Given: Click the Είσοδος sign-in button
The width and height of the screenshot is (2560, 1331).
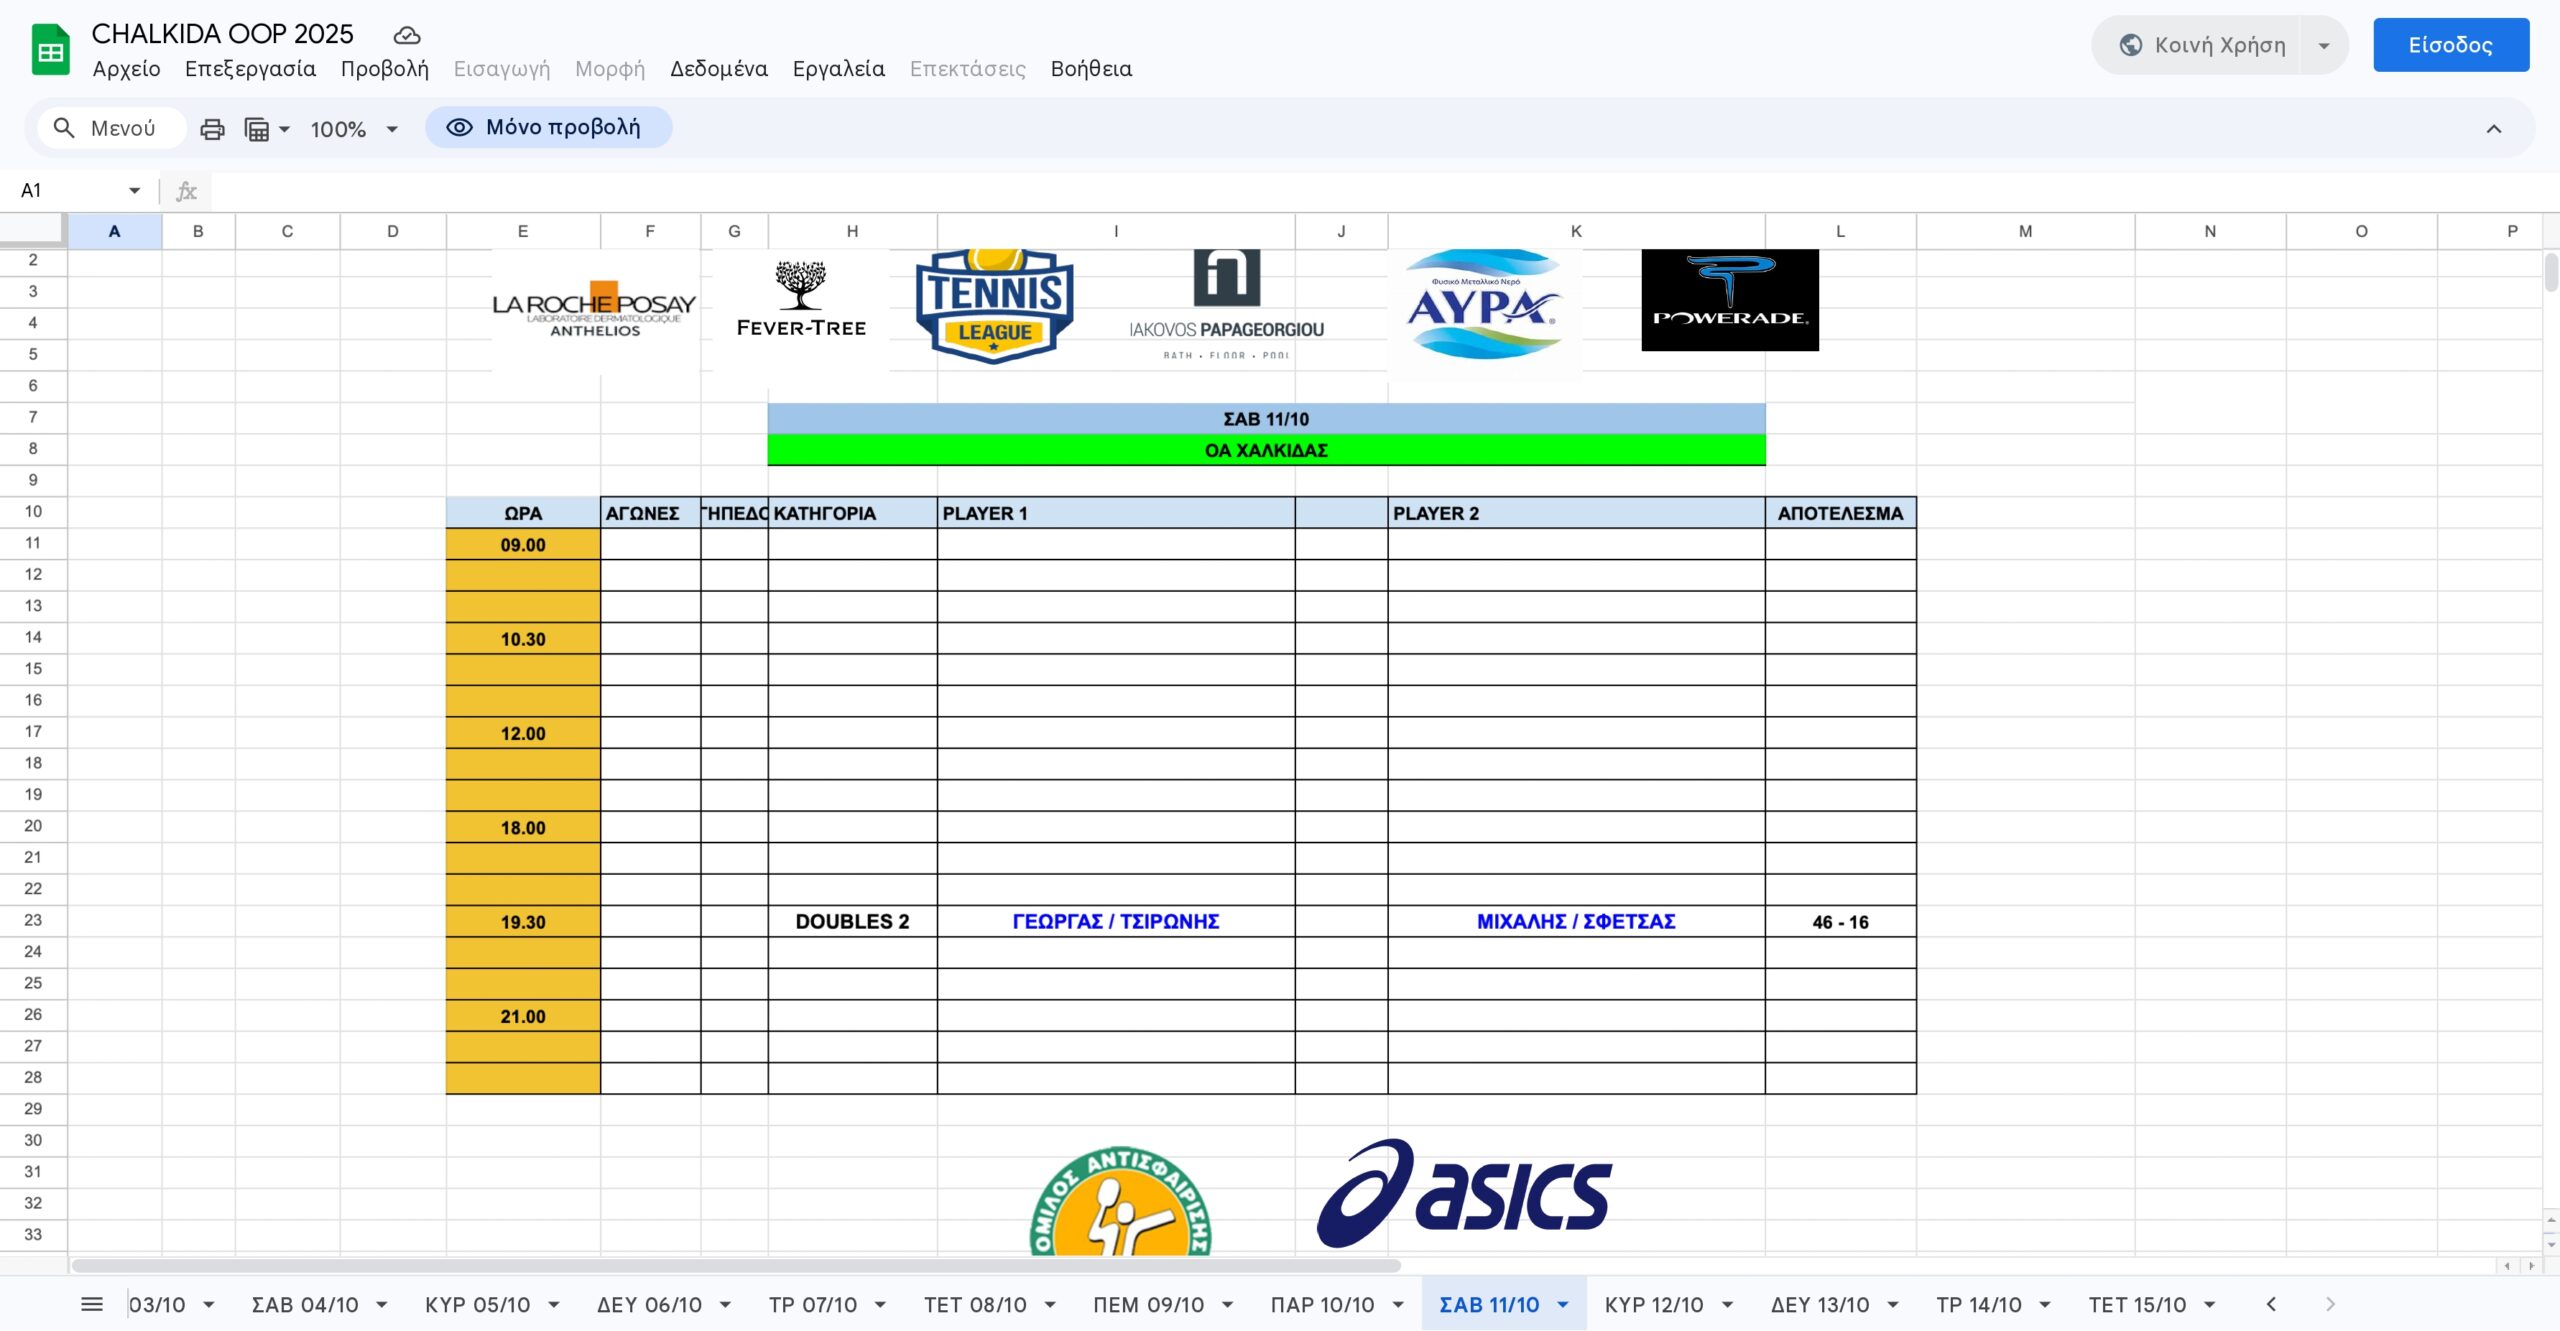Looking at the screenshot, I should click(x=2449, y=45).
